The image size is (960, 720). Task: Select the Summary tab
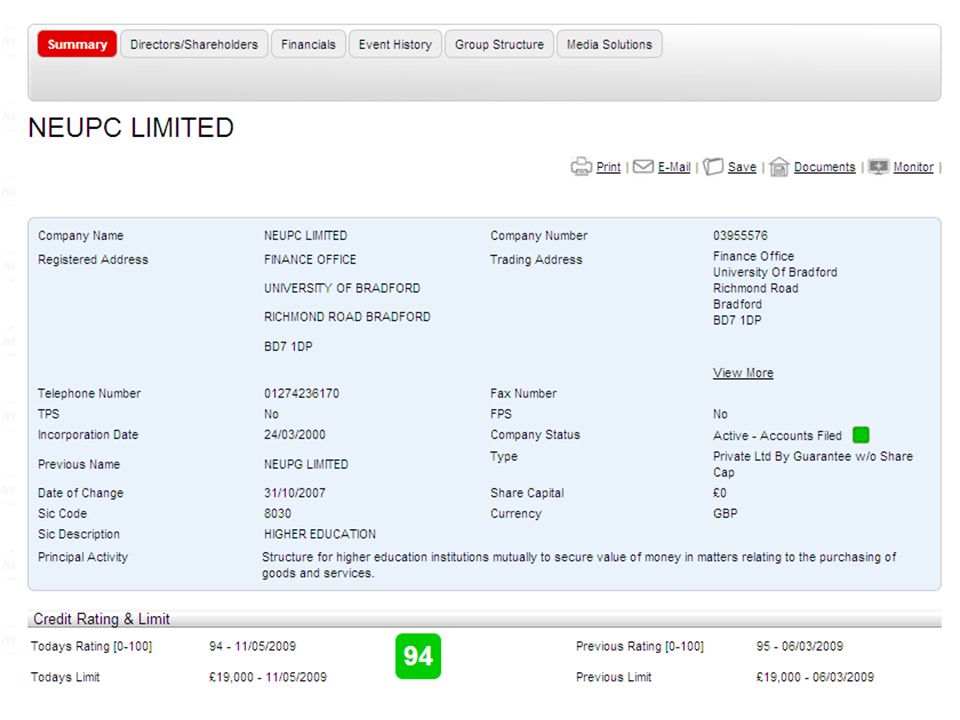click(x=77, y=44)
